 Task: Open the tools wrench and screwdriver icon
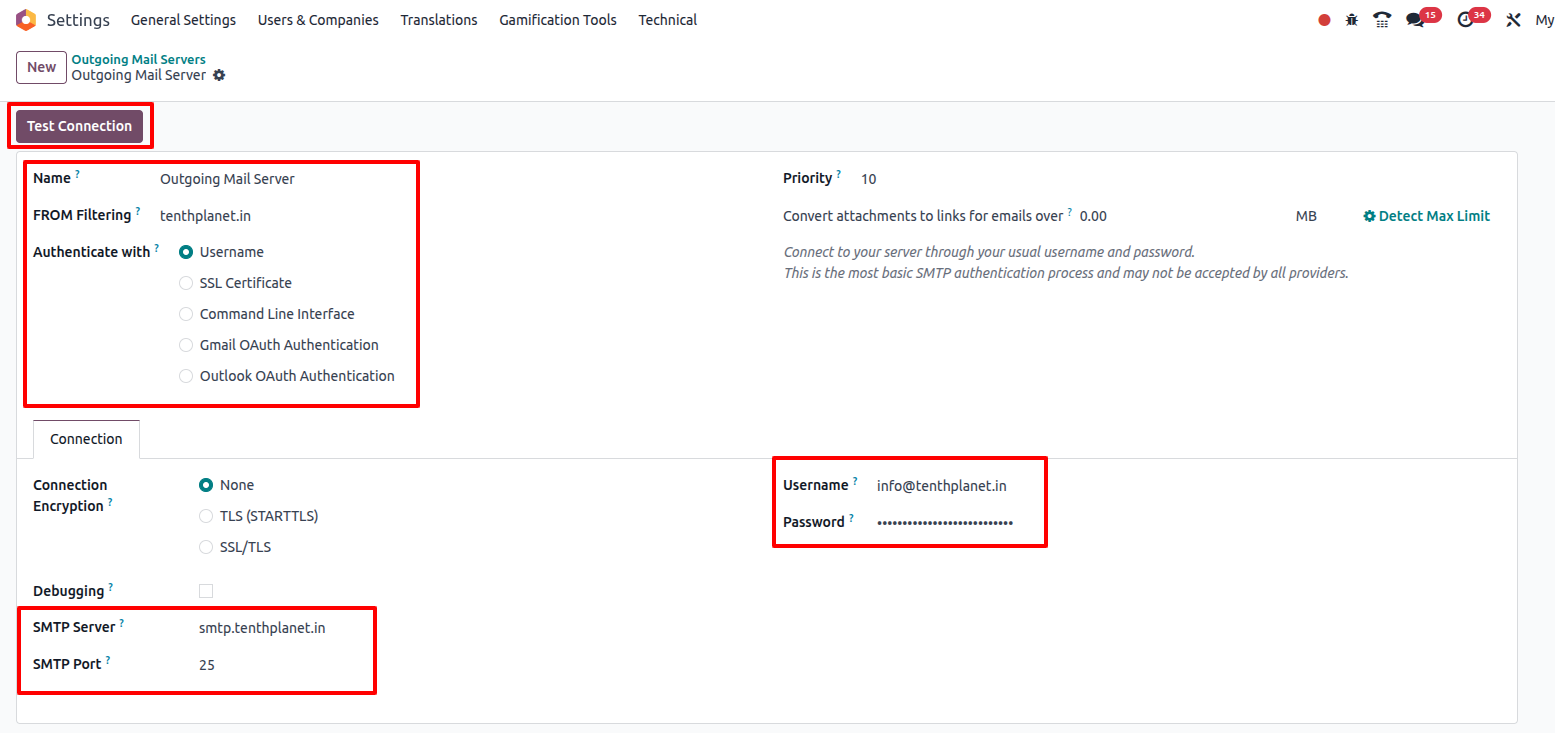[1513, 20]
